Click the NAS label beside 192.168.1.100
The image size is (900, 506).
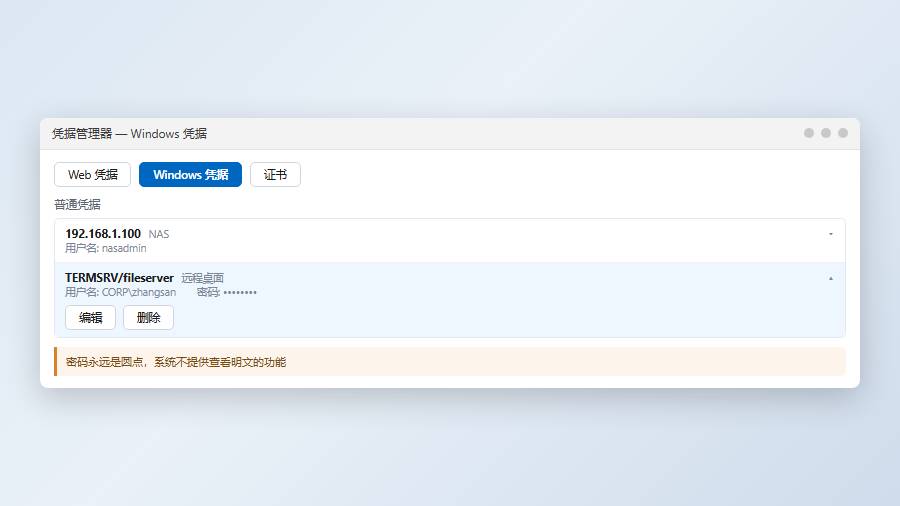pyautogui.click(x=159, y=234)
